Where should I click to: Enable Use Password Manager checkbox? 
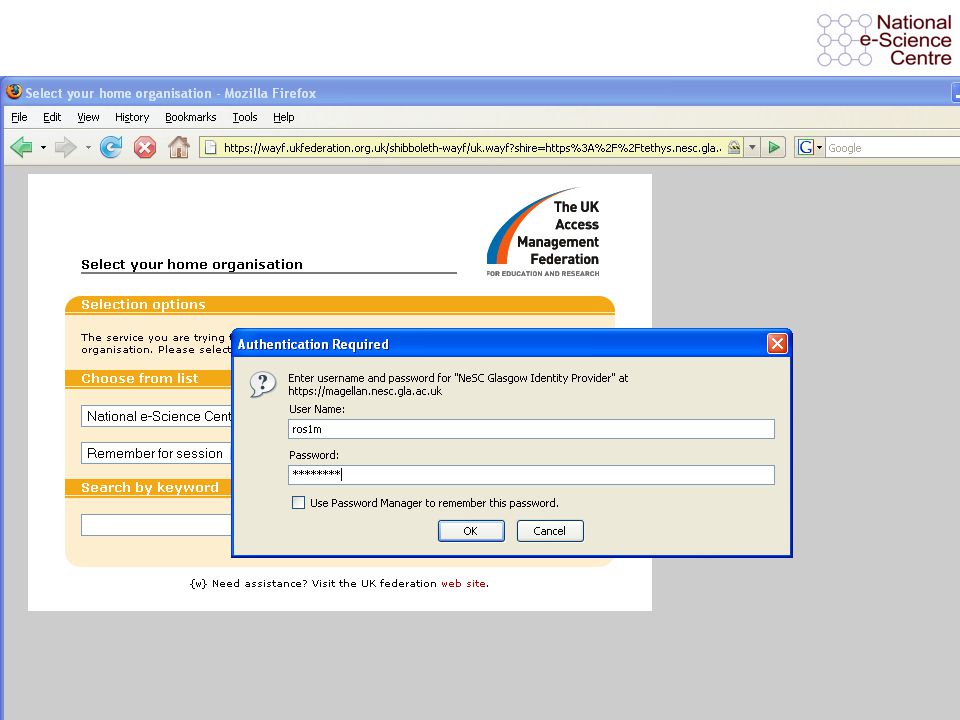(x=298, y=503)
